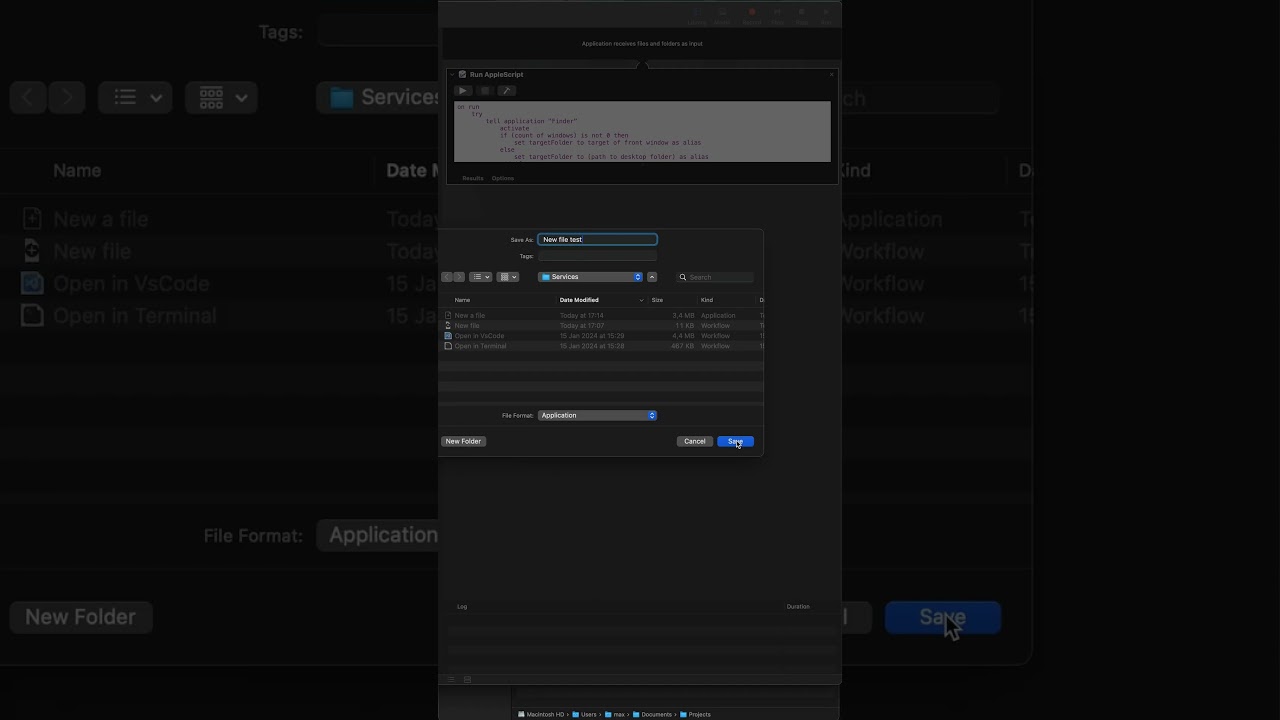The height and width of the screenshot is (720, 1280).
Task: Show variables split view icon in Automator
Action: point(467,679)
